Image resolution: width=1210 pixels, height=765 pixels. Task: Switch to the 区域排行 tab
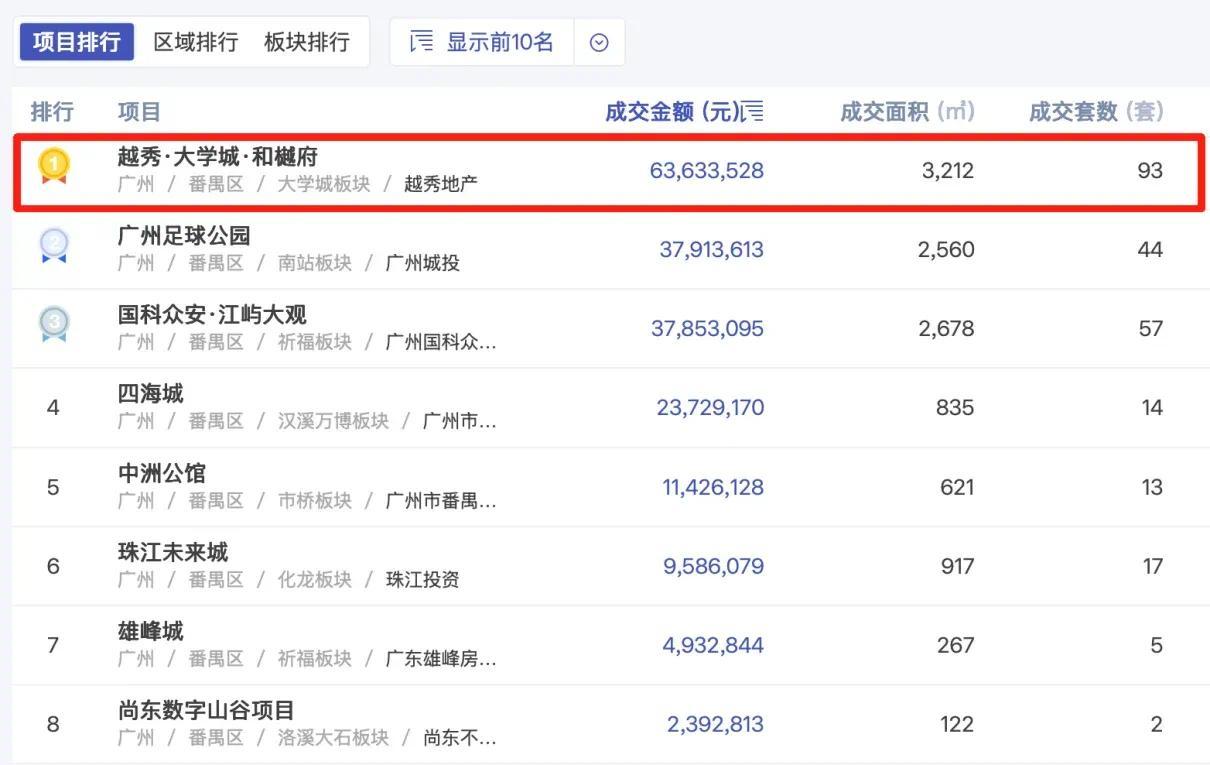[x=194, y=41]
